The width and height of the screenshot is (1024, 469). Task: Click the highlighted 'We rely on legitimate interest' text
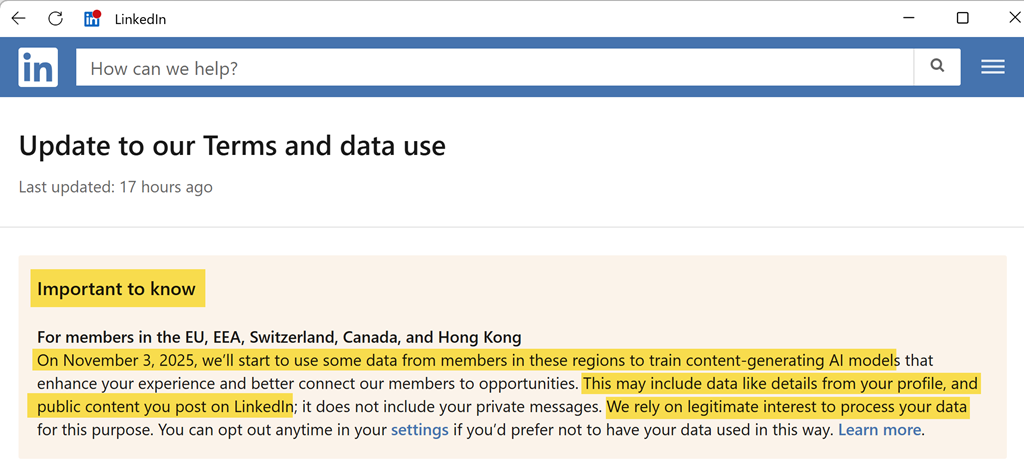787,407
